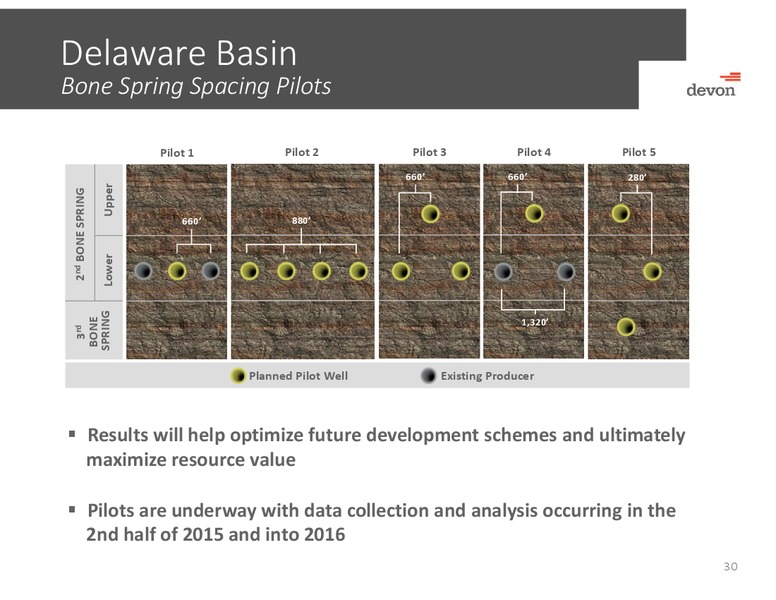
Task: Click the 1,320' spacing label in Pilot 4
Action: coord(534,322)
